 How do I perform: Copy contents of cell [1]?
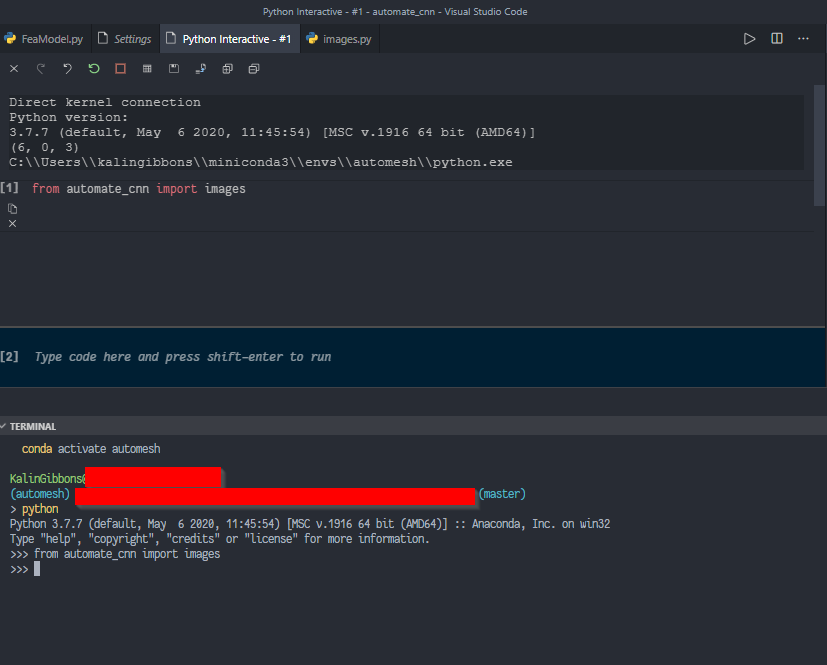click(12, 208)
